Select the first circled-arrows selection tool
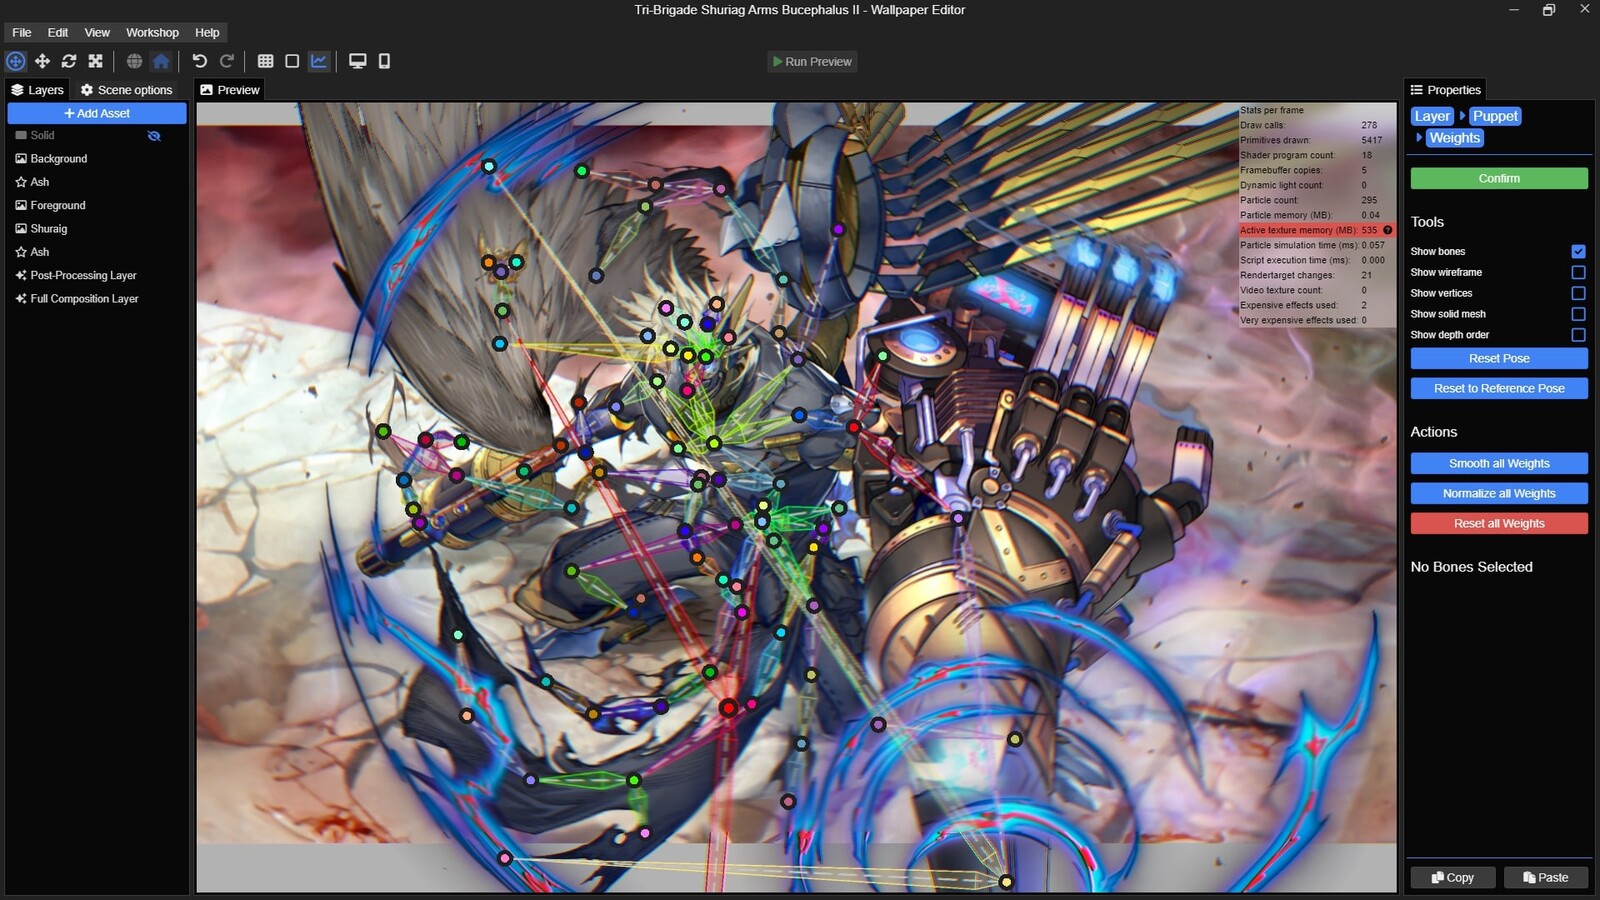 click(x=16, y=61)
